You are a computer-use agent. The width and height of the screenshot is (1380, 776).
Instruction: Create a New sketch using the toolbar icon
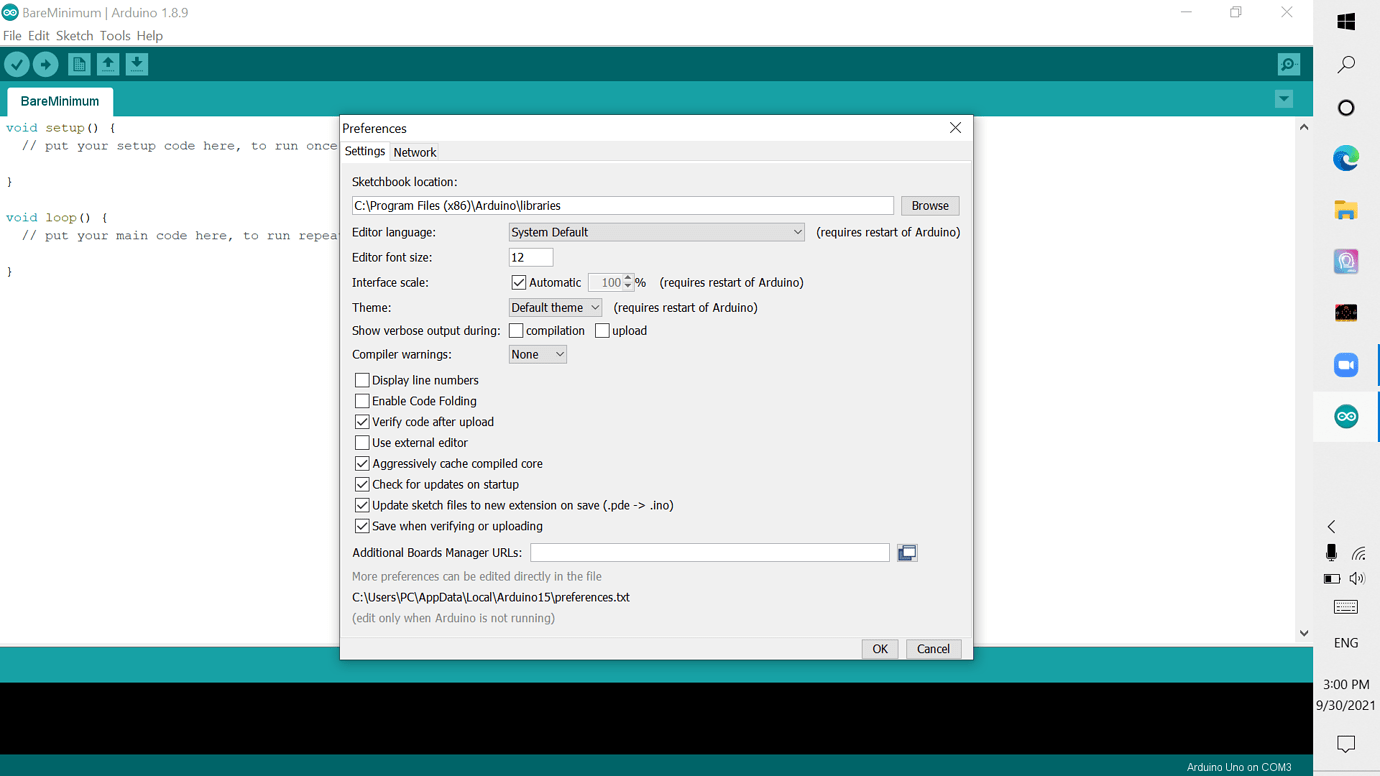coord(78,63)
